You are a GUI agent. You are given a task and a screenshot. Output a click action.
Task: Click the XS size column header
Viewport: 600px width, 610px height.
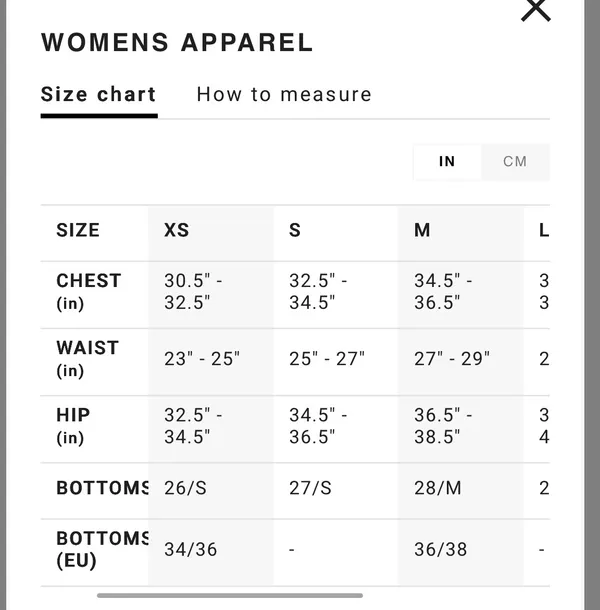point(176,230)
